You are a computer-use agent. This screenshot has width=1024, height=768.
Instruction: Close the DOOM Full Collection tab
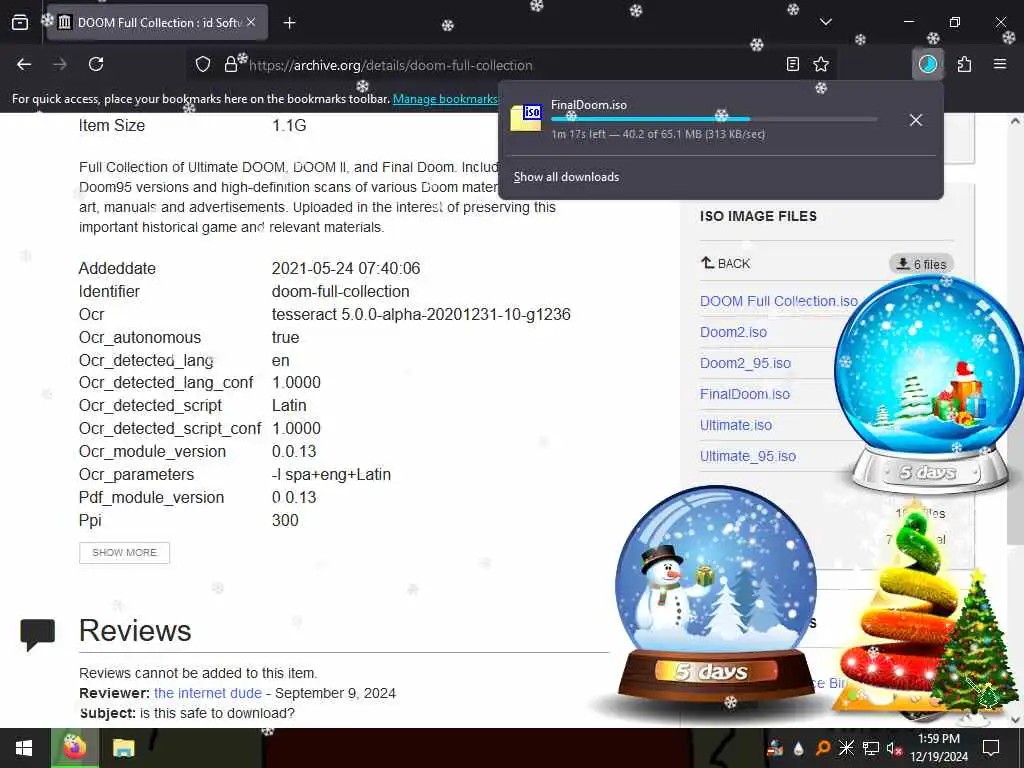pyautogui.click(x=251, y=22)
